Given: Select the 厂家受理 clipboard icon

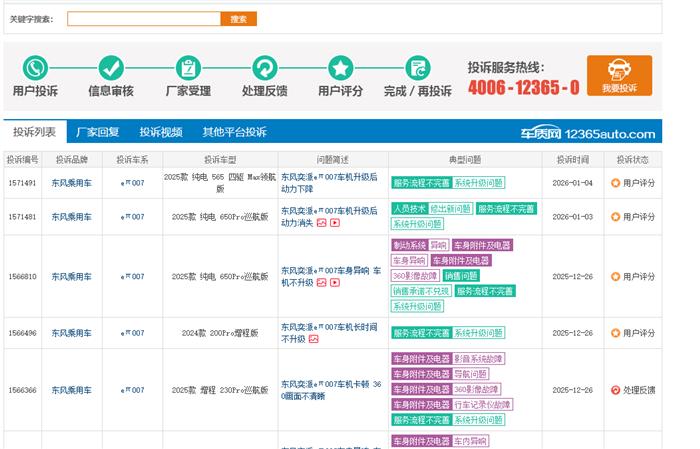Looking at the screenshot, I should point(187,67).
